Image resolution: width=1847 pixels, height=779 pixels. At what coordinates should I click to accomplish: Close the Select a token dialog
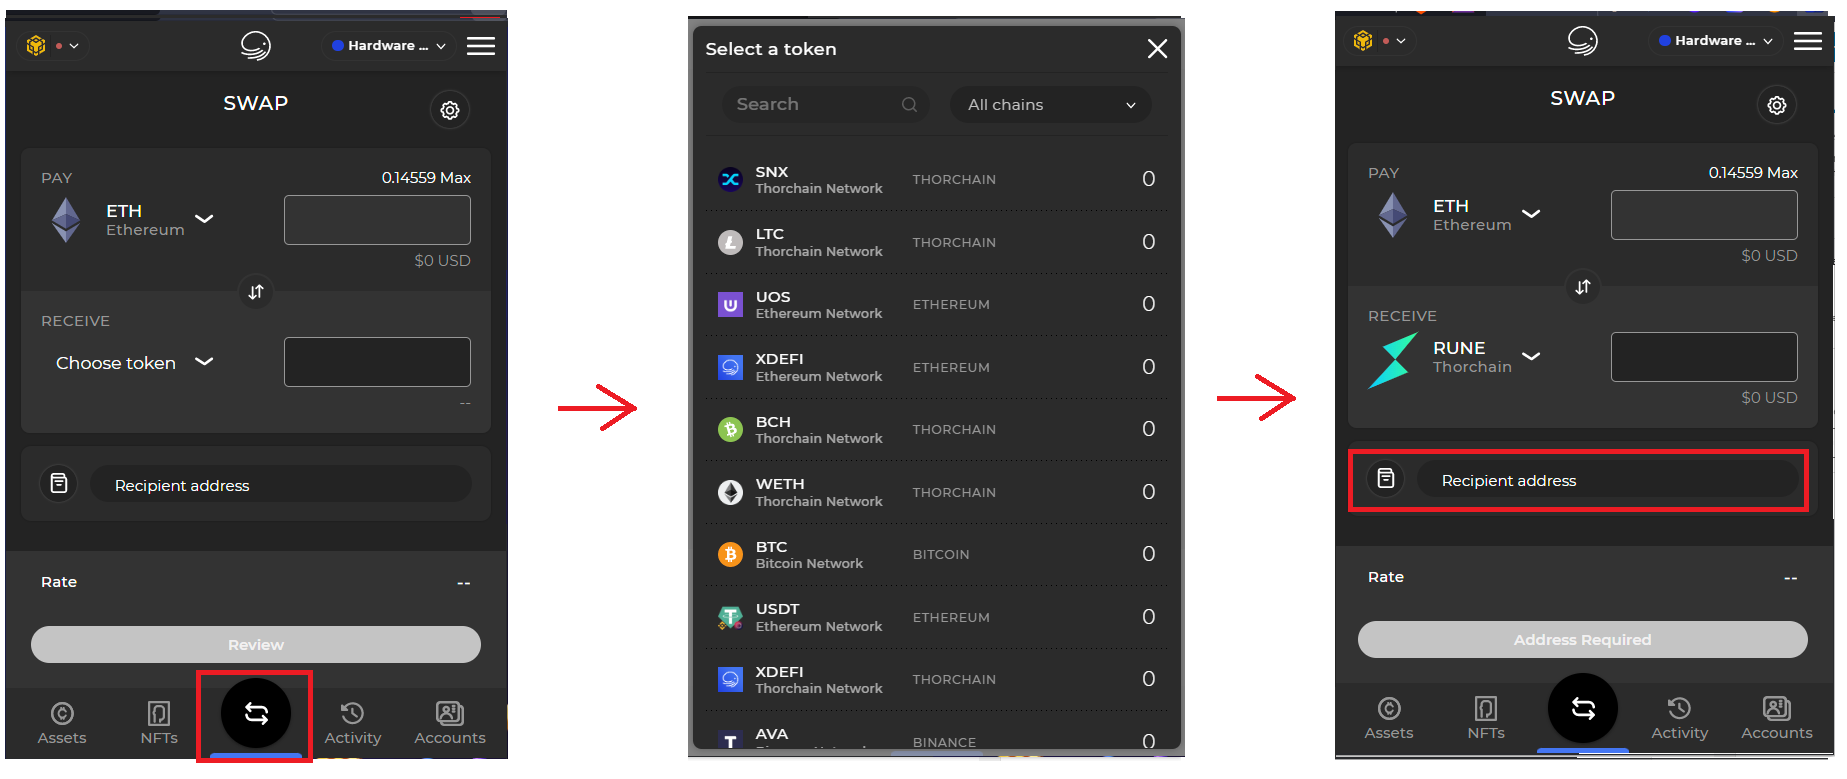coord(1157,49)
